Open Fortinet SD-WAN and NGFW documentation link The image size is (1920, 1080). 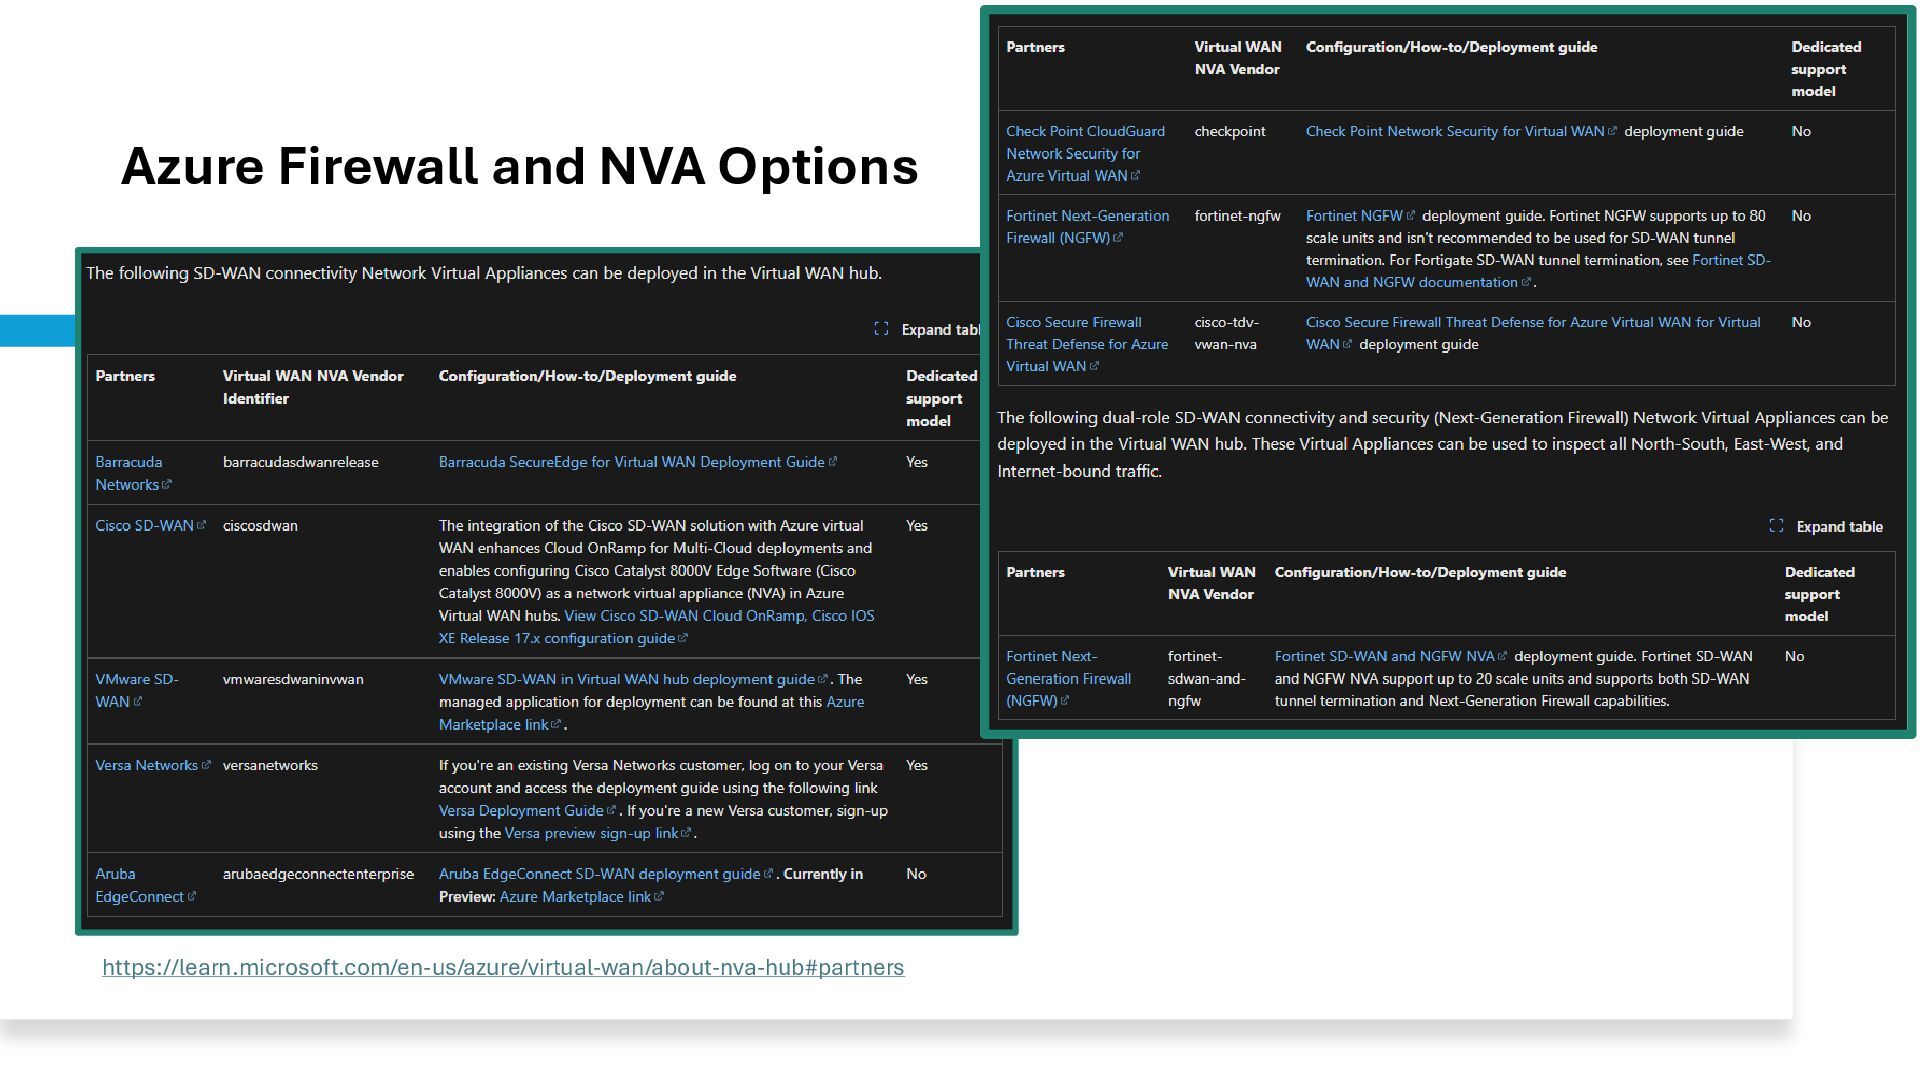coord(1538,271)
